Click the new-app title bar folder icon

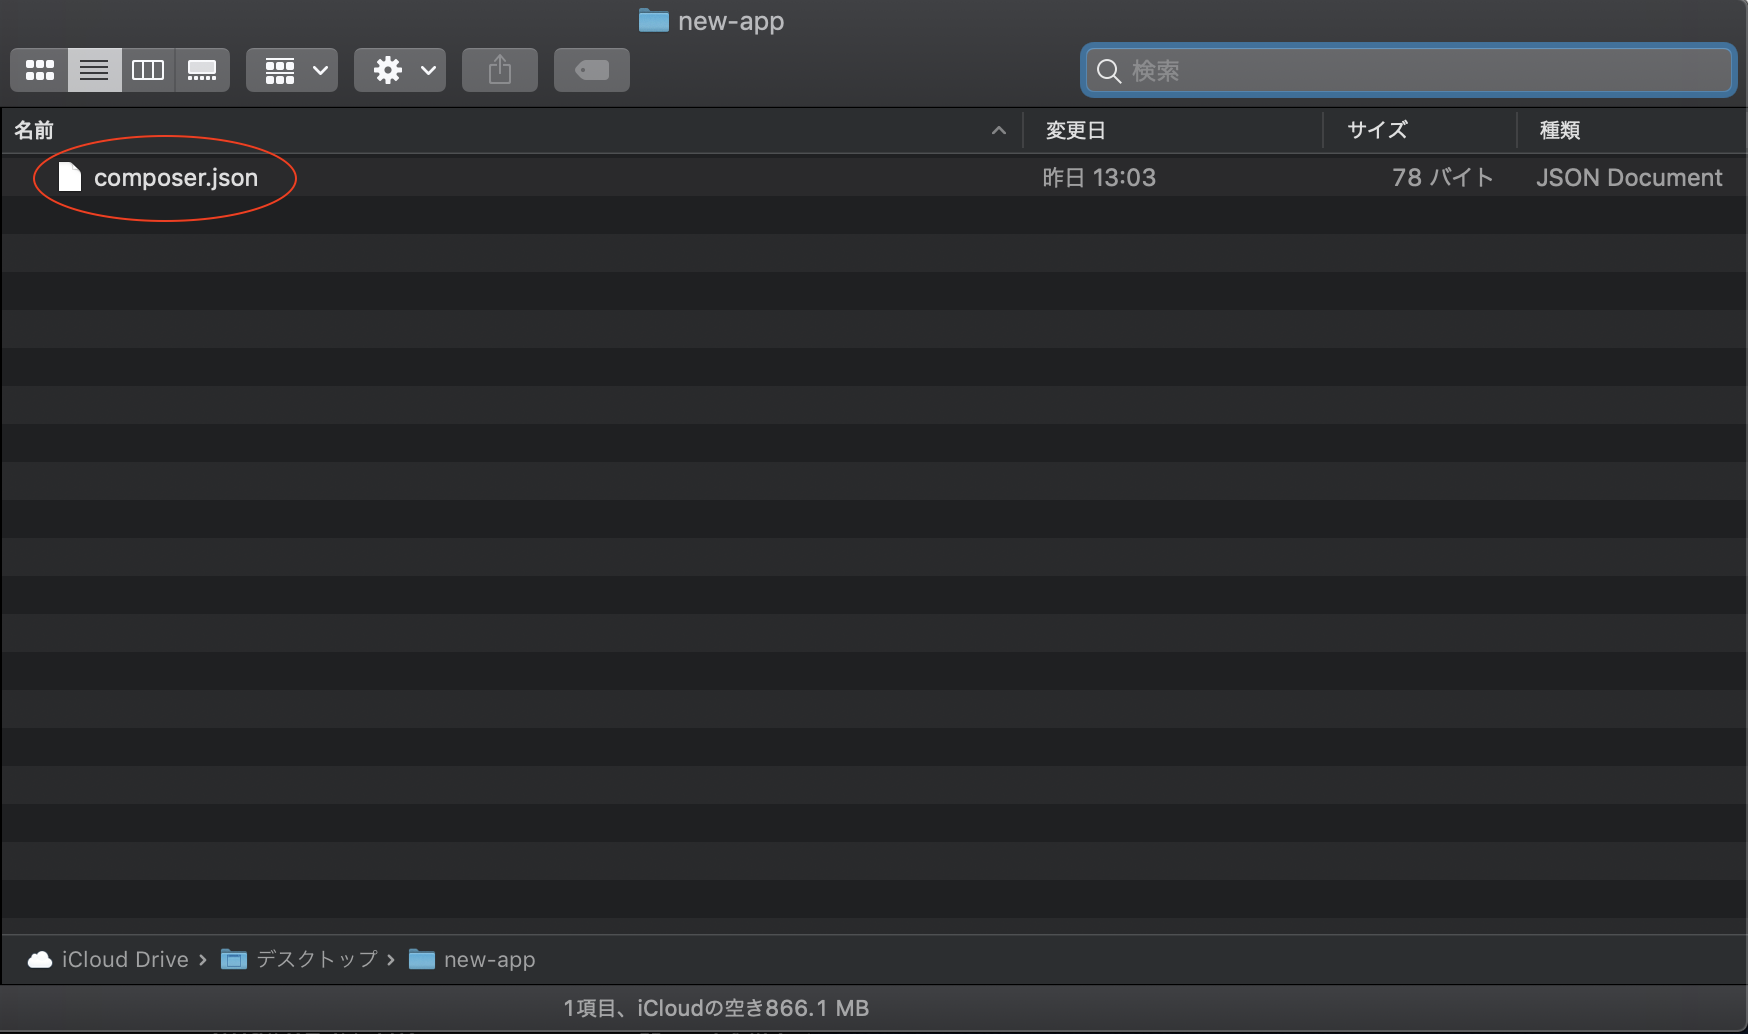point(654,20)
